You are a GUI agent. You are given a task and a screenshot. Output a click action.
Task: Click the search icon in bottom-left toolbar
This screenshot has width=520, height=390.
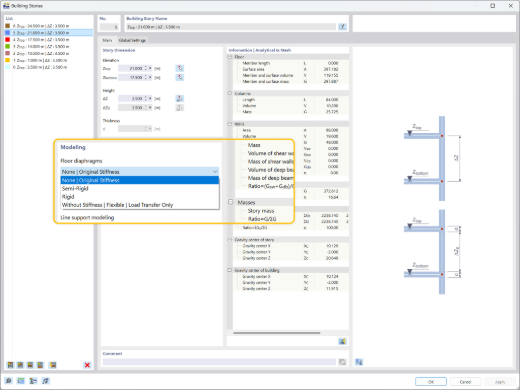8,381
